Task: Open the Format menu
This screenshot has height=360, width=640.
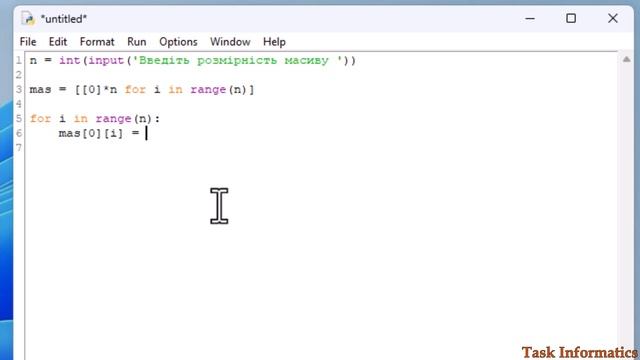Action: pyautogui.click(x=97, y=42)
